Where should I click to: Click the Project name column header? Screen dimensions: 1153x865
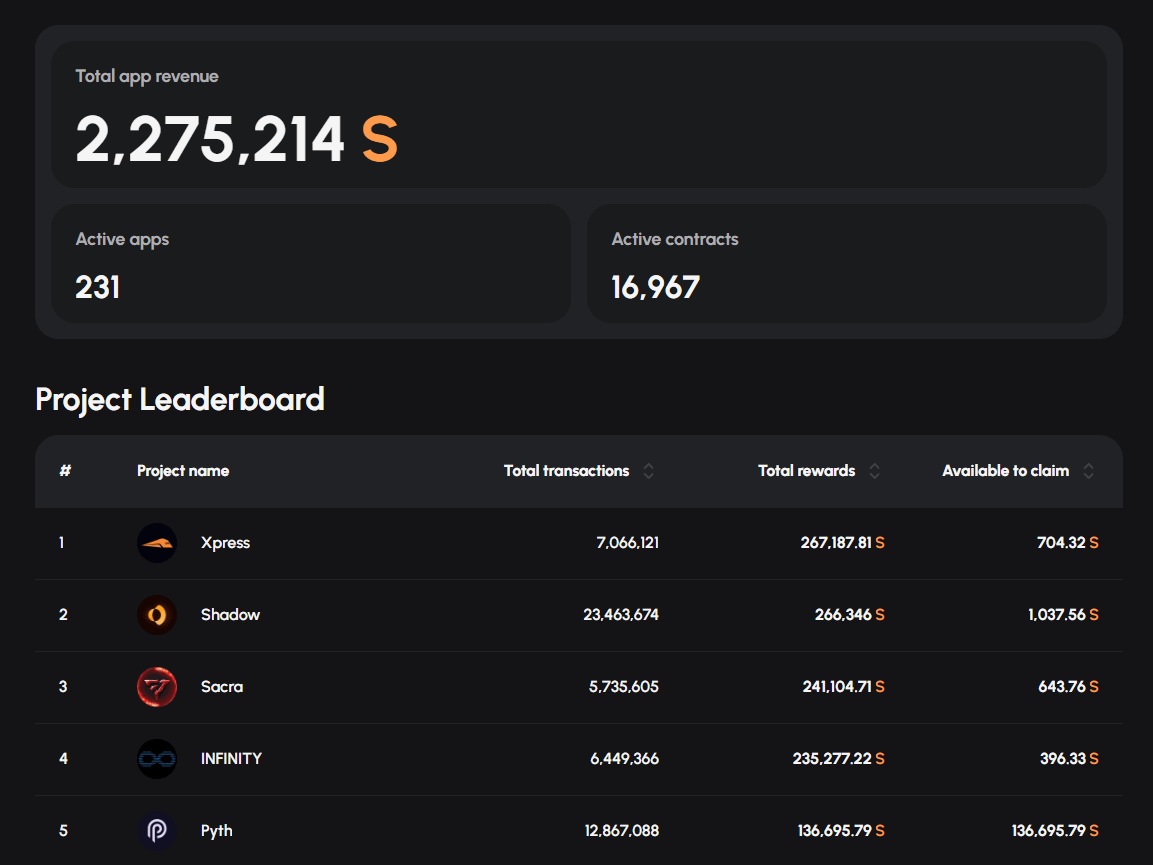[183, 471]
